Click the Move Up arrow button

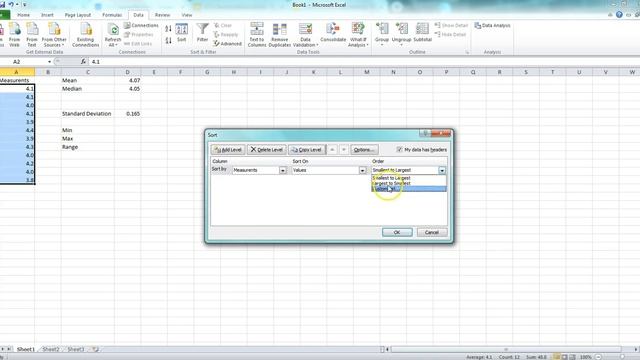[332, 150]
